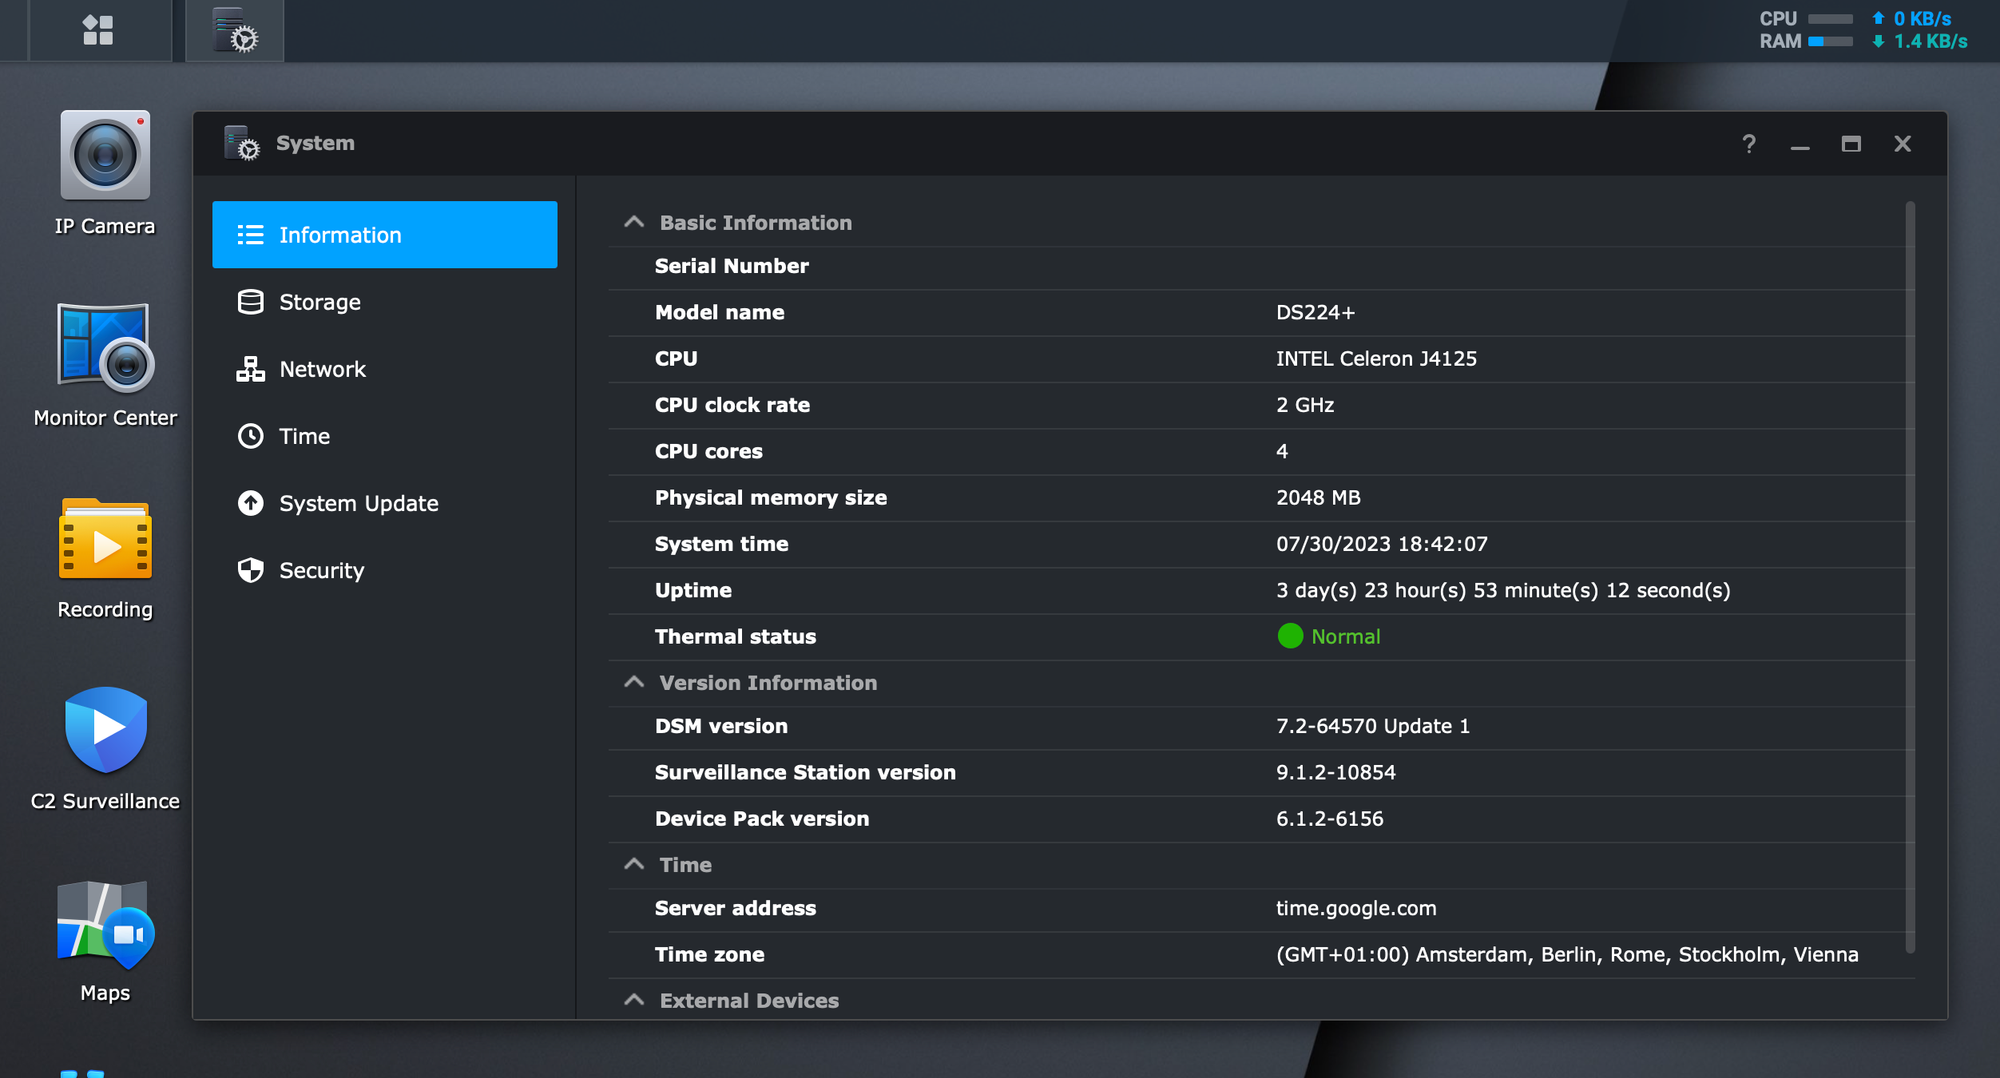
Task: Collapse the External Devices section
Action: [634, 1000]
